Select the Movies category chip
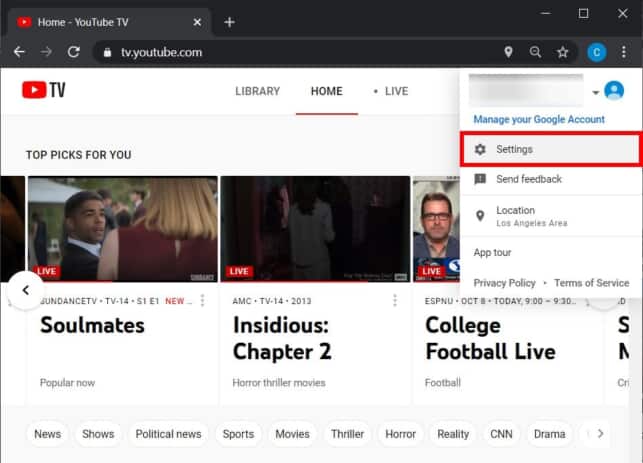This screenshot has height=463, width=643. tap(292, 434)
